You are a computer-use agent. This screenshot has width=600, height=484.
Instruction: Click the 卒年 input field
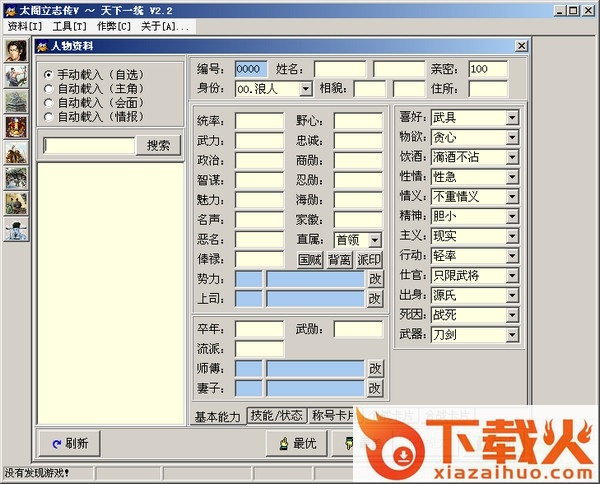click(259, 329)
